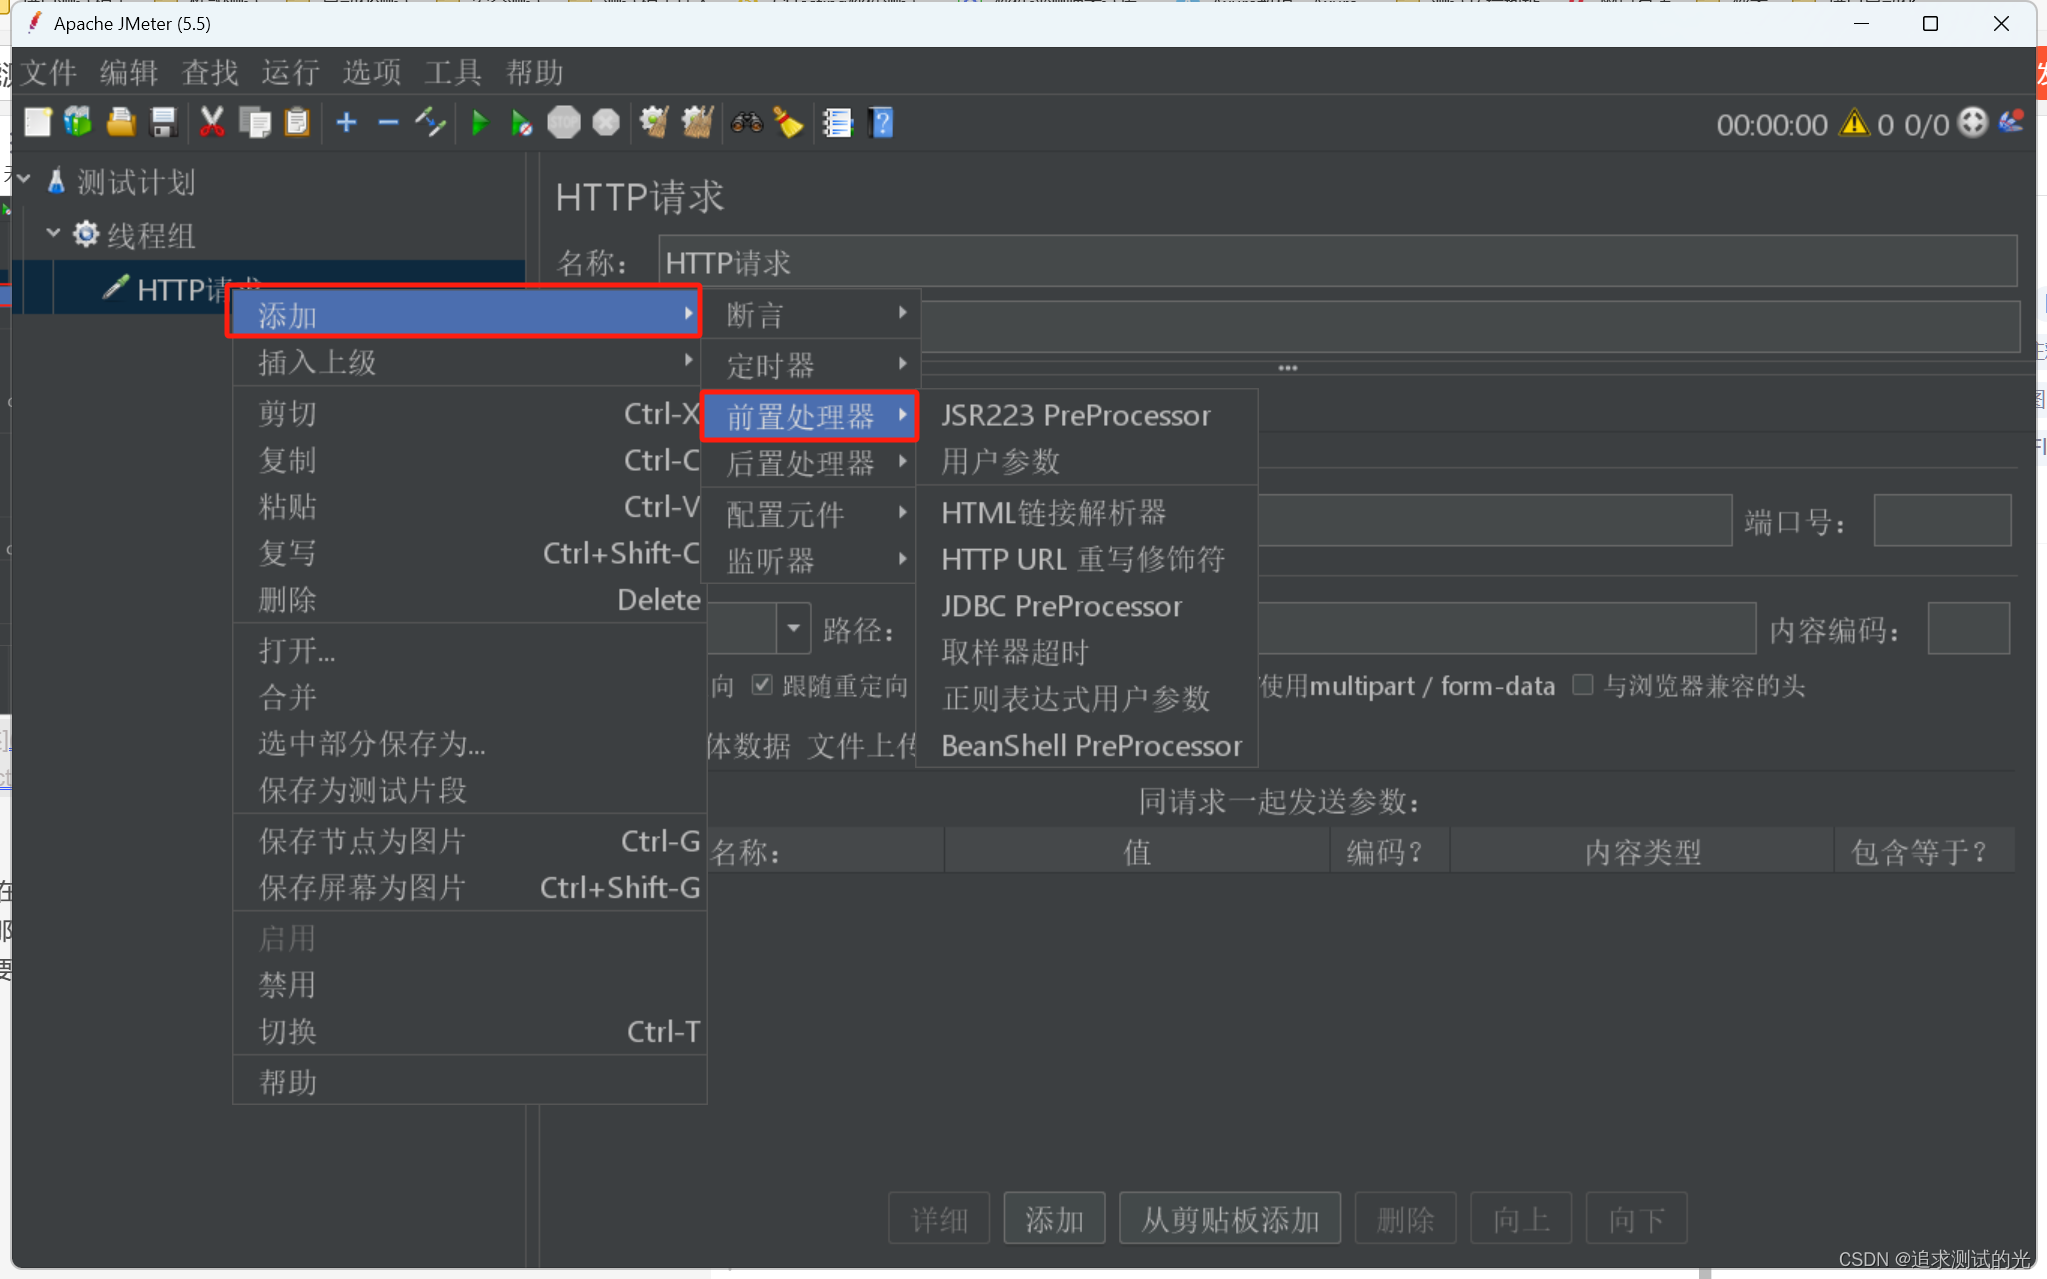Collapse the 测试计划 tree node
Image resolution: width=2047 pixels, height=1279 pixels.
(24, 180)
